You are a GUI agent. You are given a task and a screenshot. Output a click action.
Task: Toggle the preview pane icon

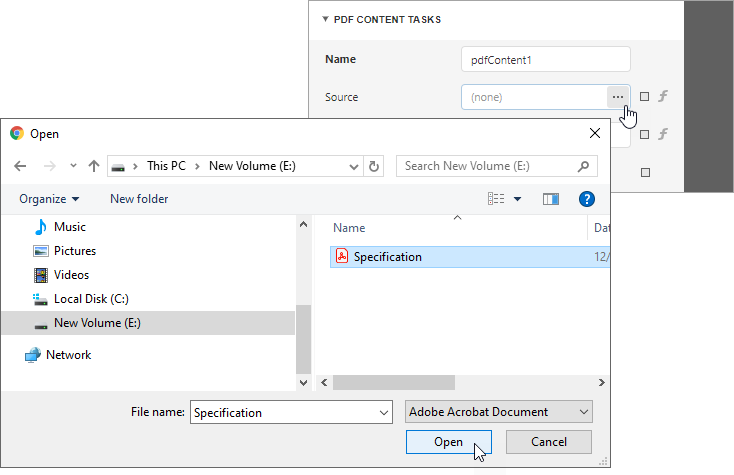[x=550, y=199]
